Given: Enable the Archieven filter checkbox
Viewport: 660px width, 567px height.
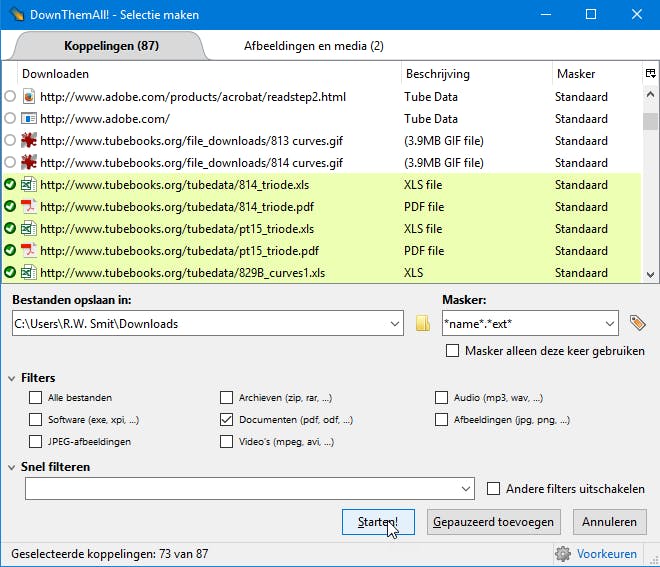Looking at the screenshot, I should pyautogui.click(x=227, y=398).
